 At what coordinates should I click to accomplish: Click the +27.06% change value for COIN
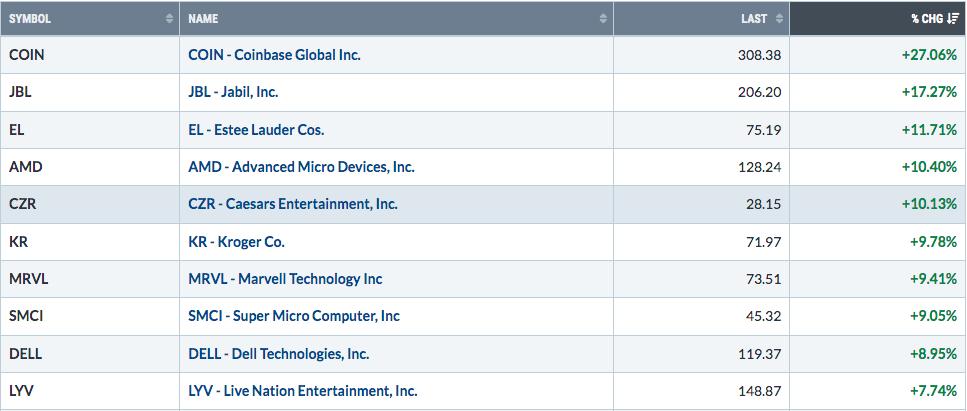tap(929, 55)
